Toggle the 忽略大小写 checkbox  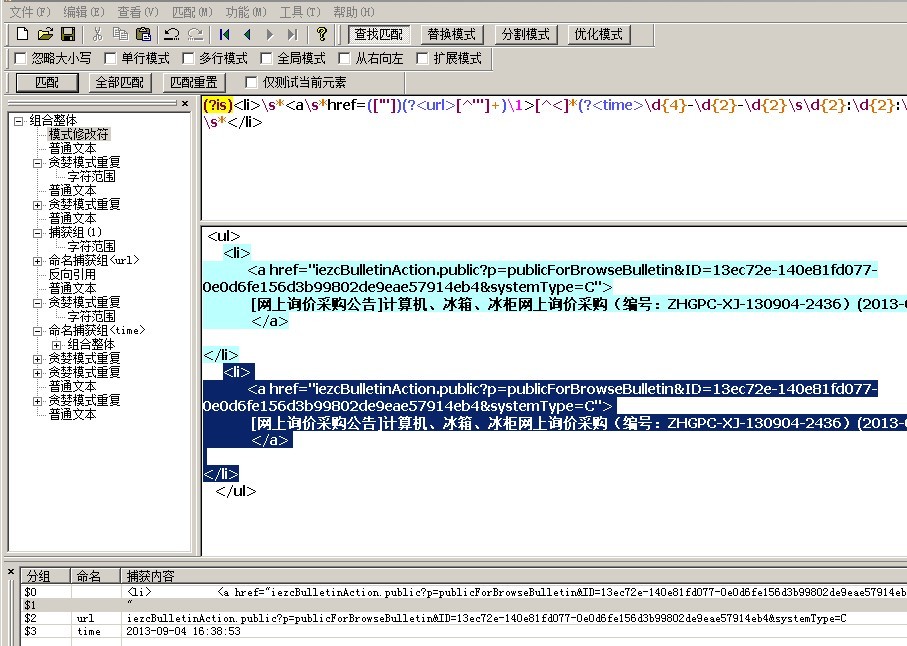(20, 58)
